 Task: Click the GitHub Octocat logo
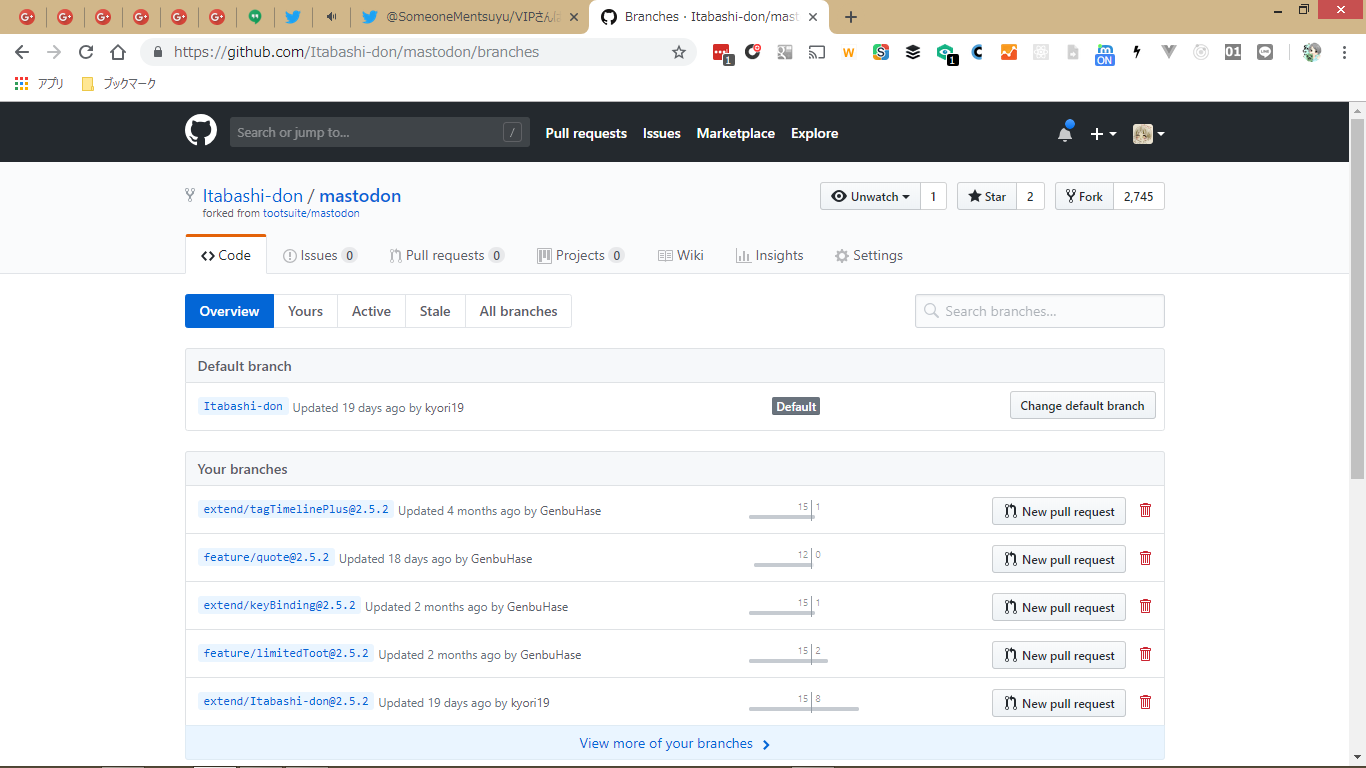pos(201,132)
